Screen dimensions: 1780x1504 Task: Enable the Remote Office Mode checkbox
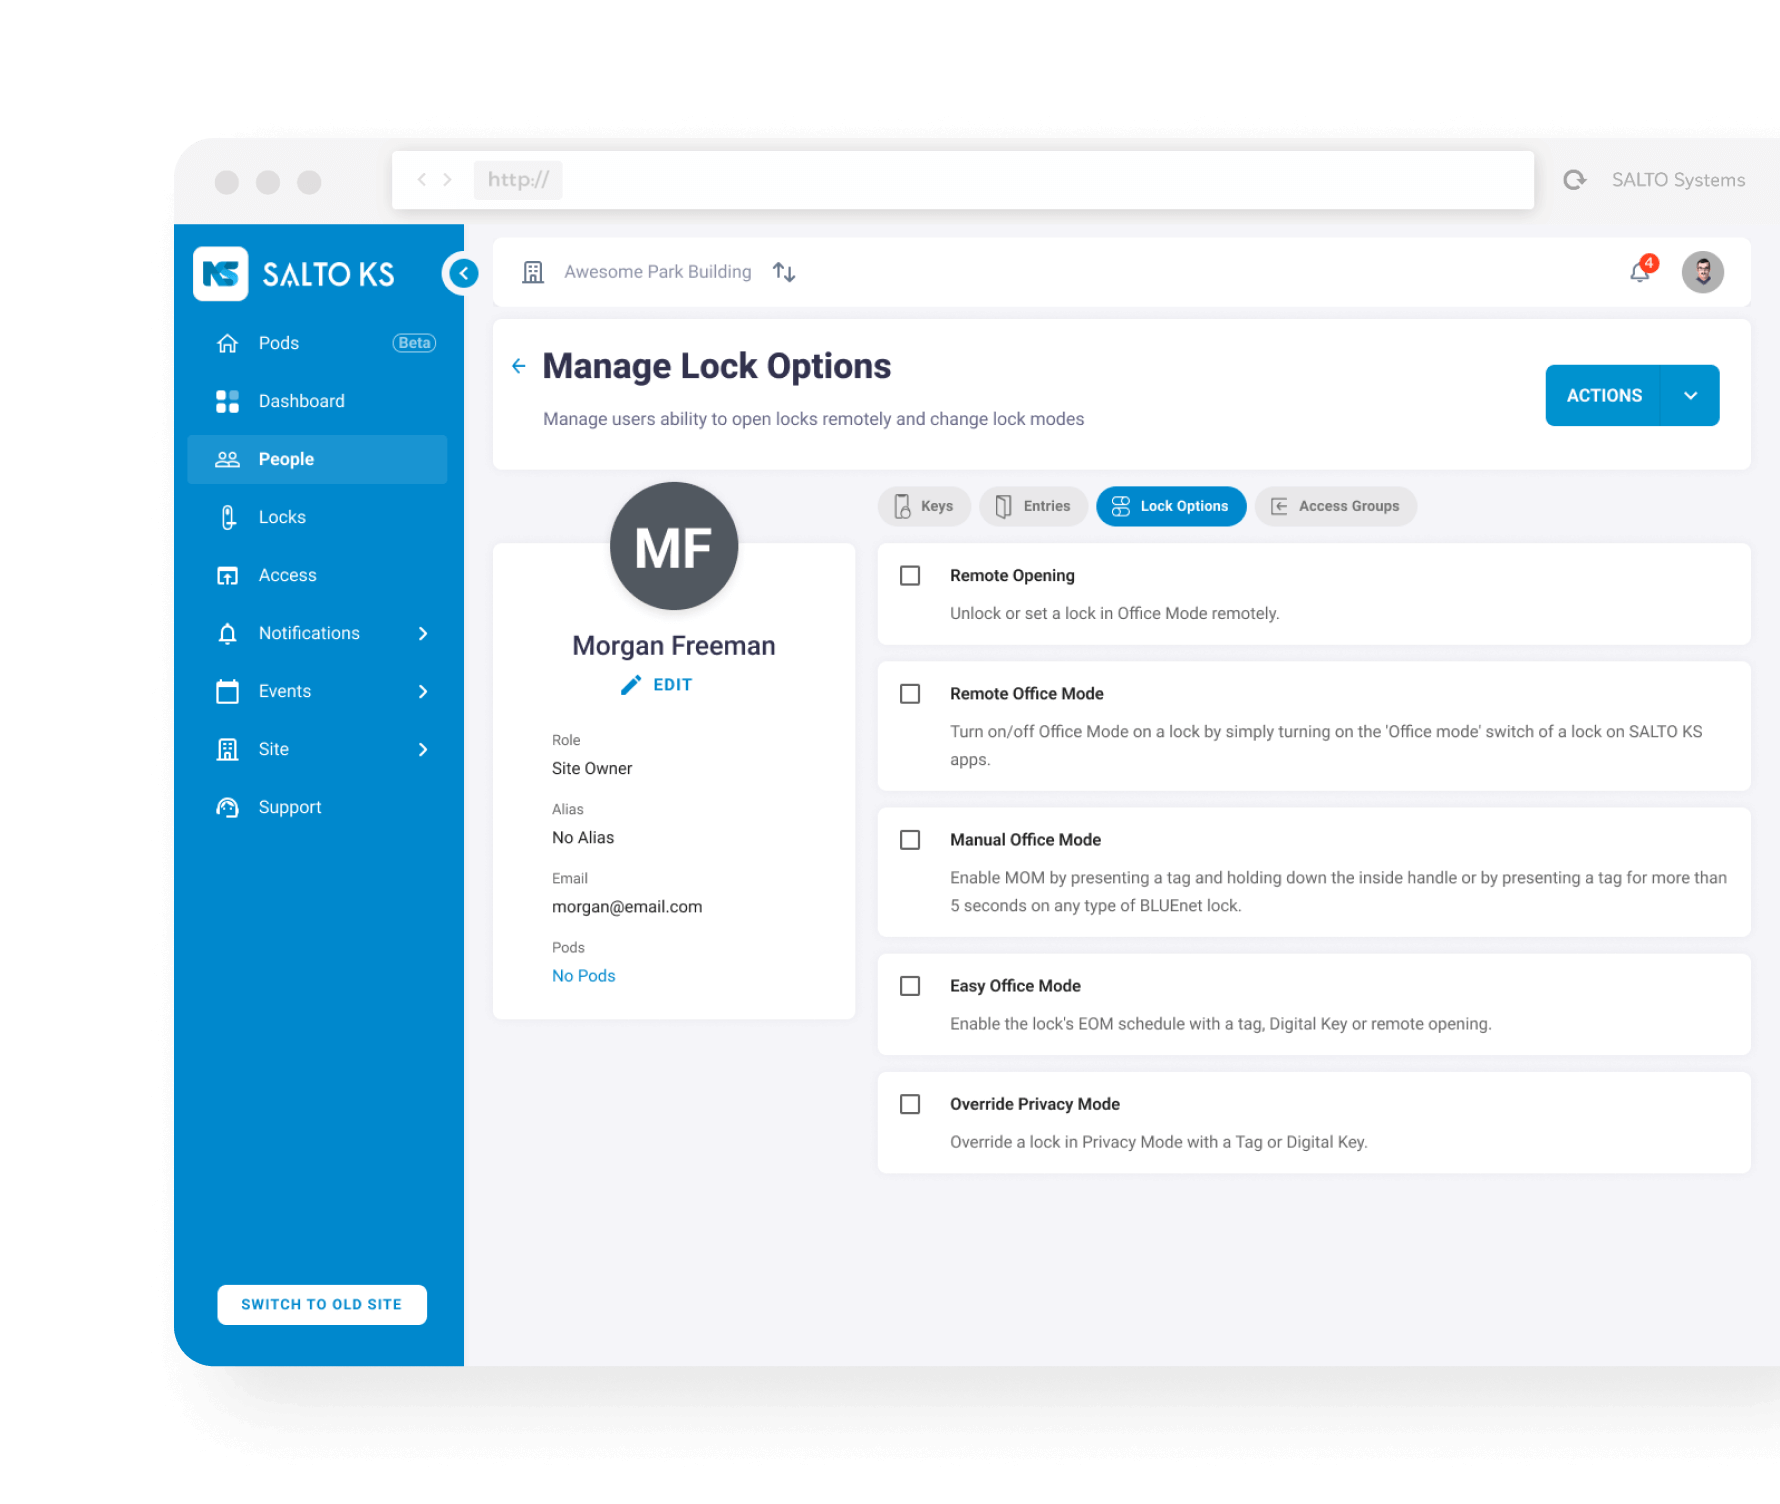click(910, 694)
